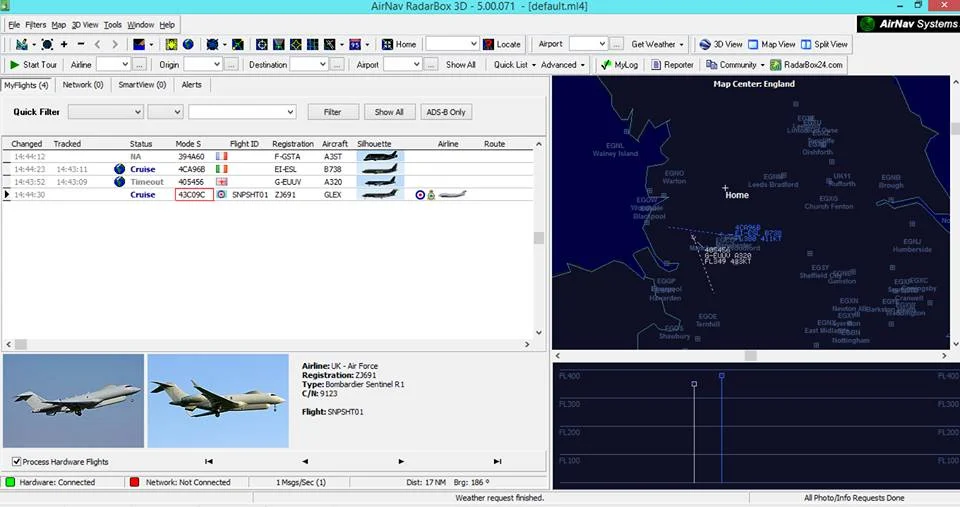
Task: Open the Reporter tool
Action: tap(672, 64)
